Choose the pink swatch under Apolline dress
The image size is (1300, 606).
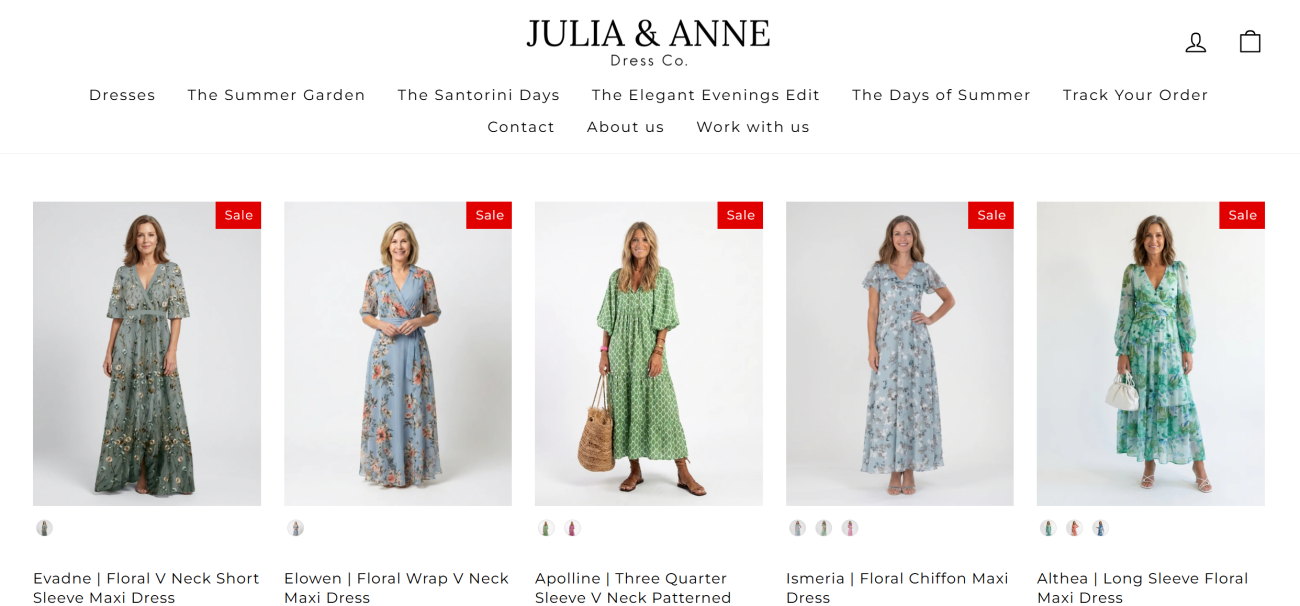click(x=572, y=528)
